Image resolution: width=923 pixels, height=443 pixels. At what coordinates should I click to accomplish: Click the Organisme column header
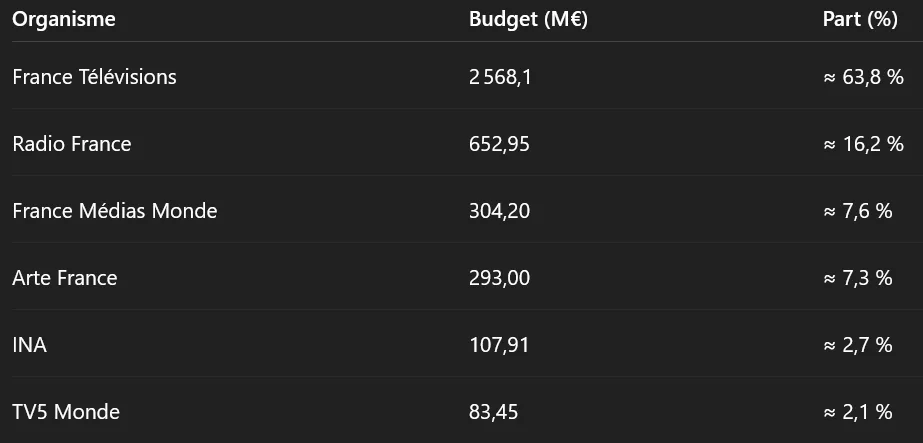point(64,20)
